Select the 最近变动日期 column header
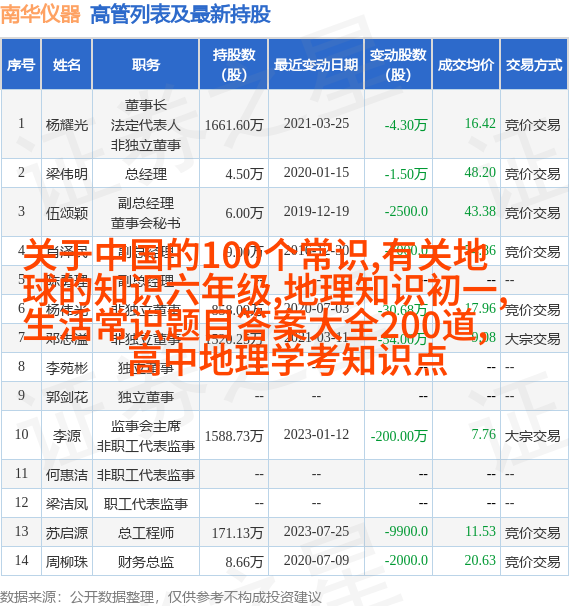569x606 pixels. 316,65
